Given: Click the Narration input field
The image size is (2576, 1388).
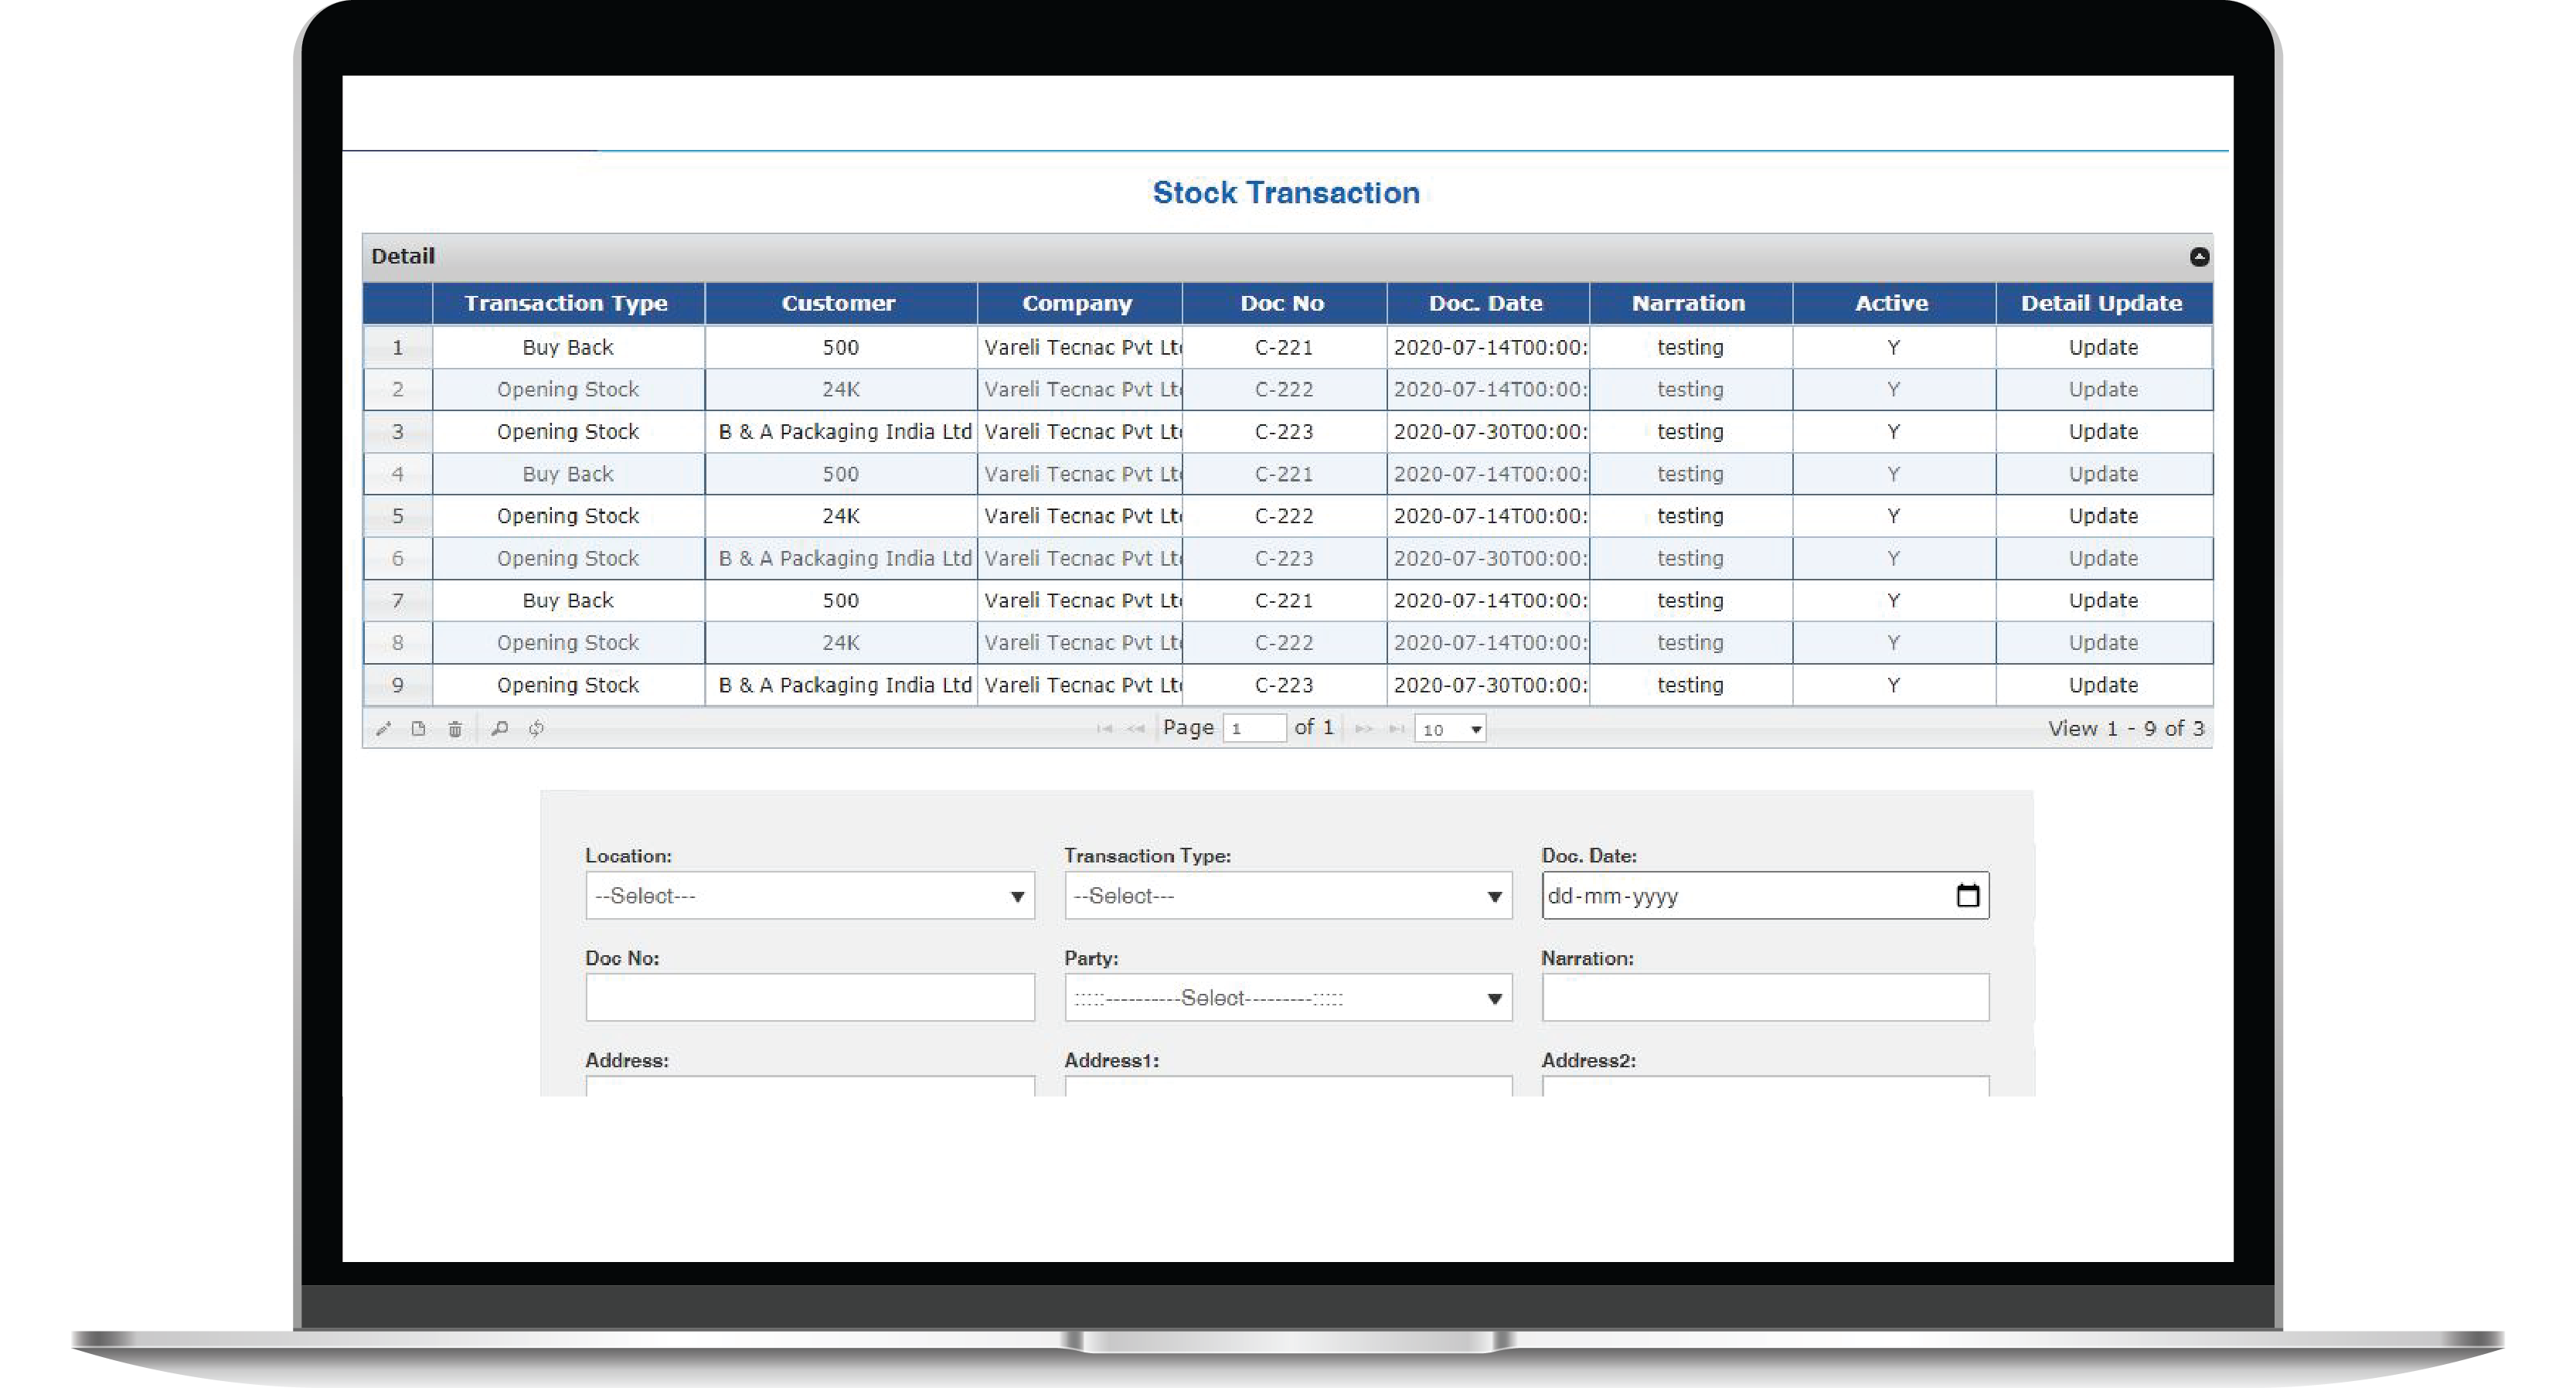Looking at the screenshot, I should (1765, 998).
